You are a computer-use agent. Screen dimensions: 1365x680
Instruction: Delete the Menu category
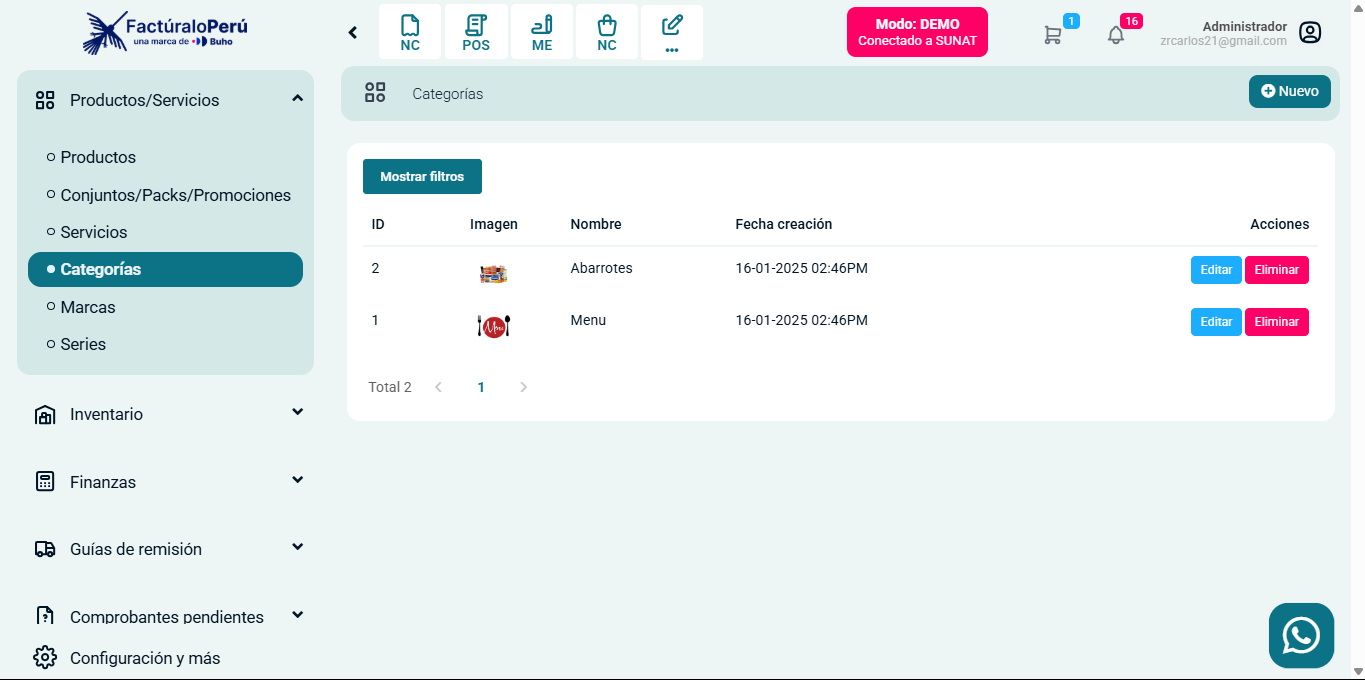click(x=1276, y=322)
